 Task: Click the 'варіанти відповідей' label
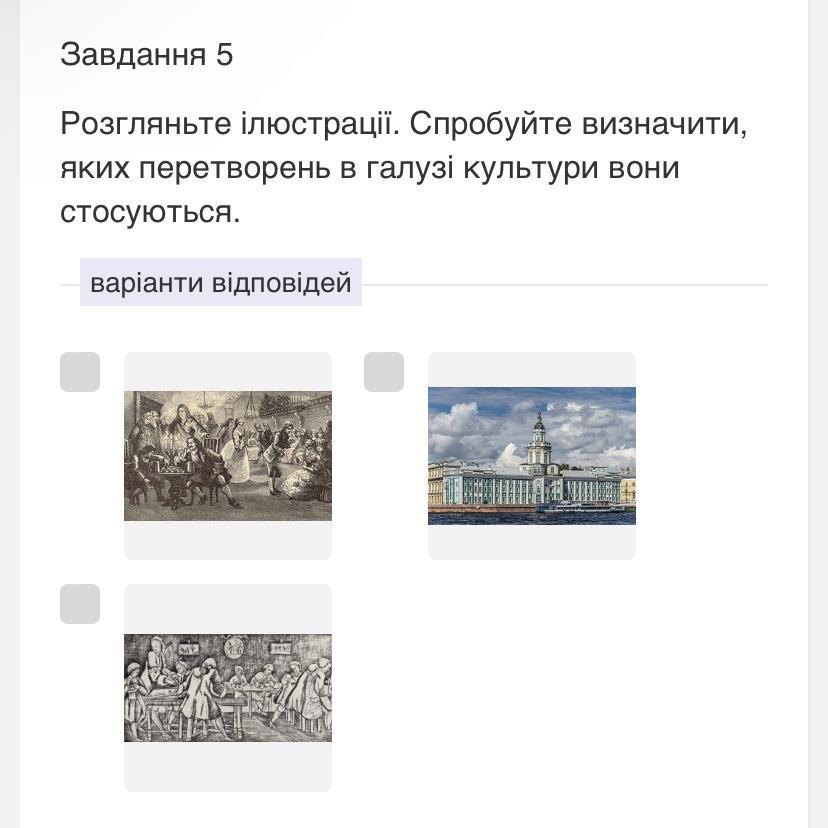point(221,282)
